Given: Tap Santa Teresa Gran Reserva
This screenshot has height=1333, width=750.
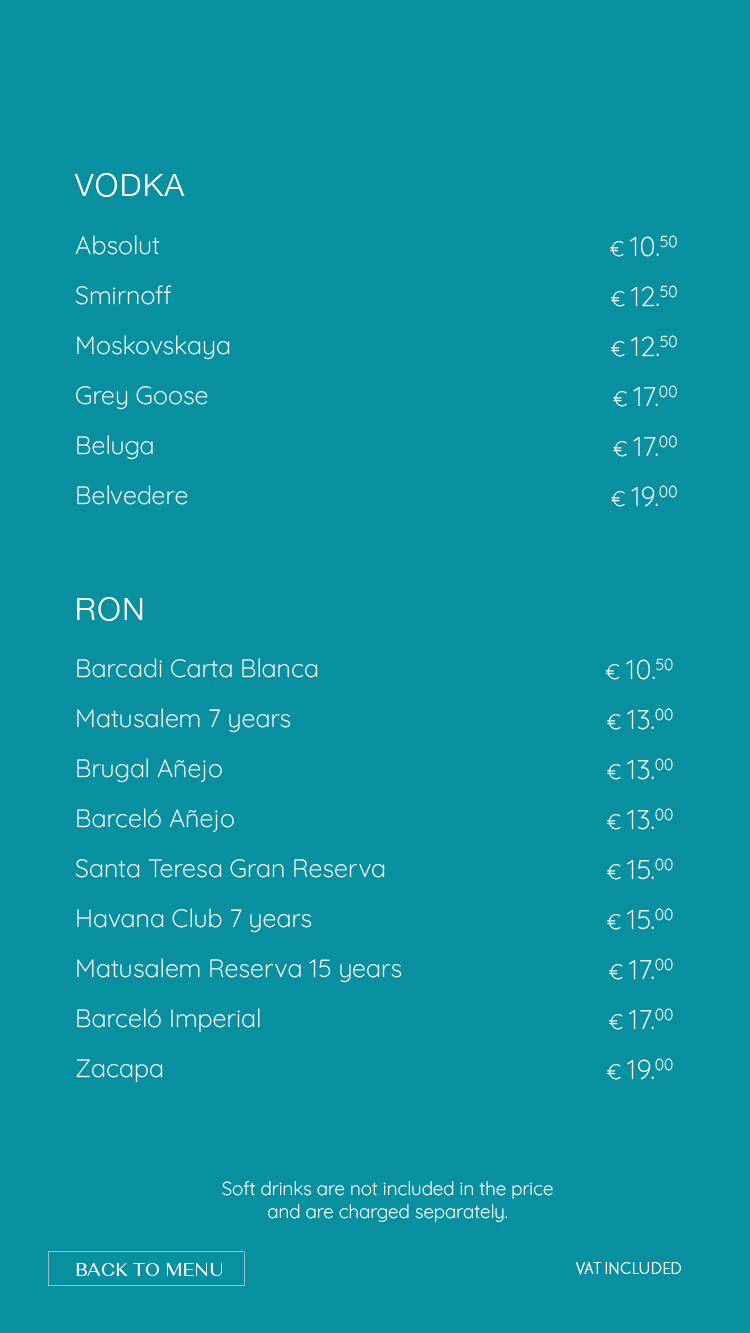Looking at the screenshot, I should point(374,869).
